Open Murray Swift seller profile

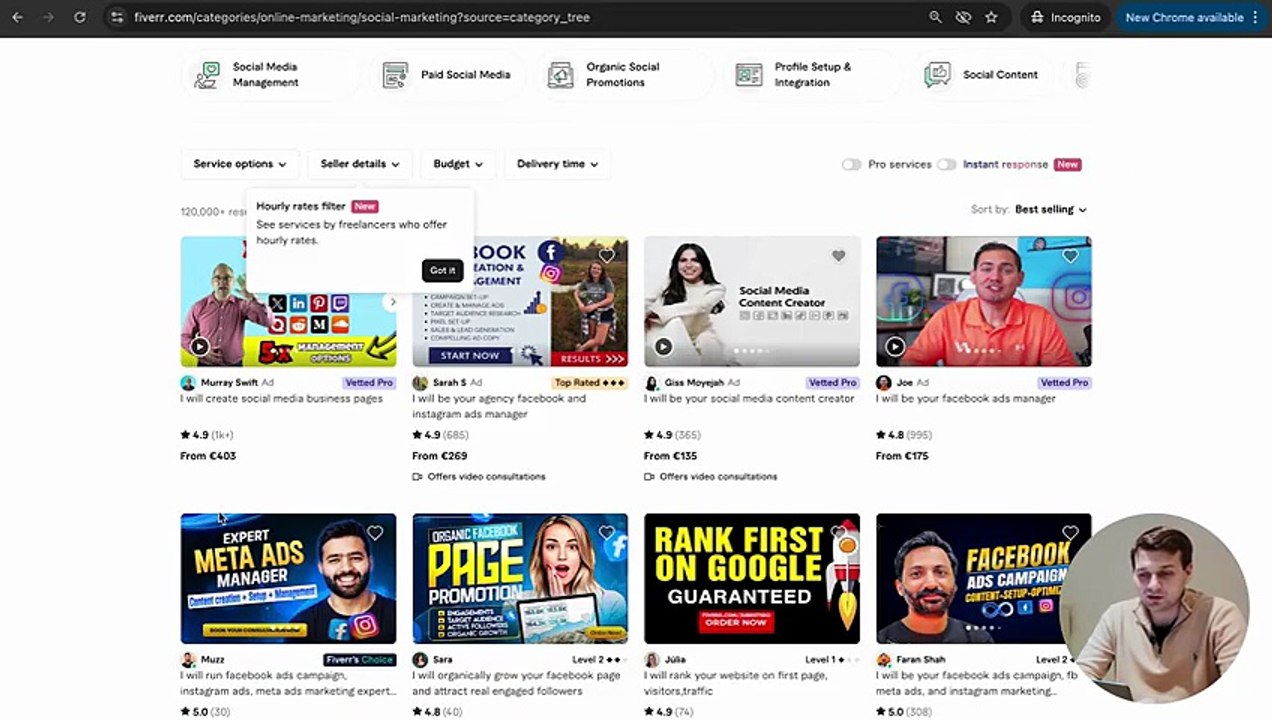click(x=229, y=383)
